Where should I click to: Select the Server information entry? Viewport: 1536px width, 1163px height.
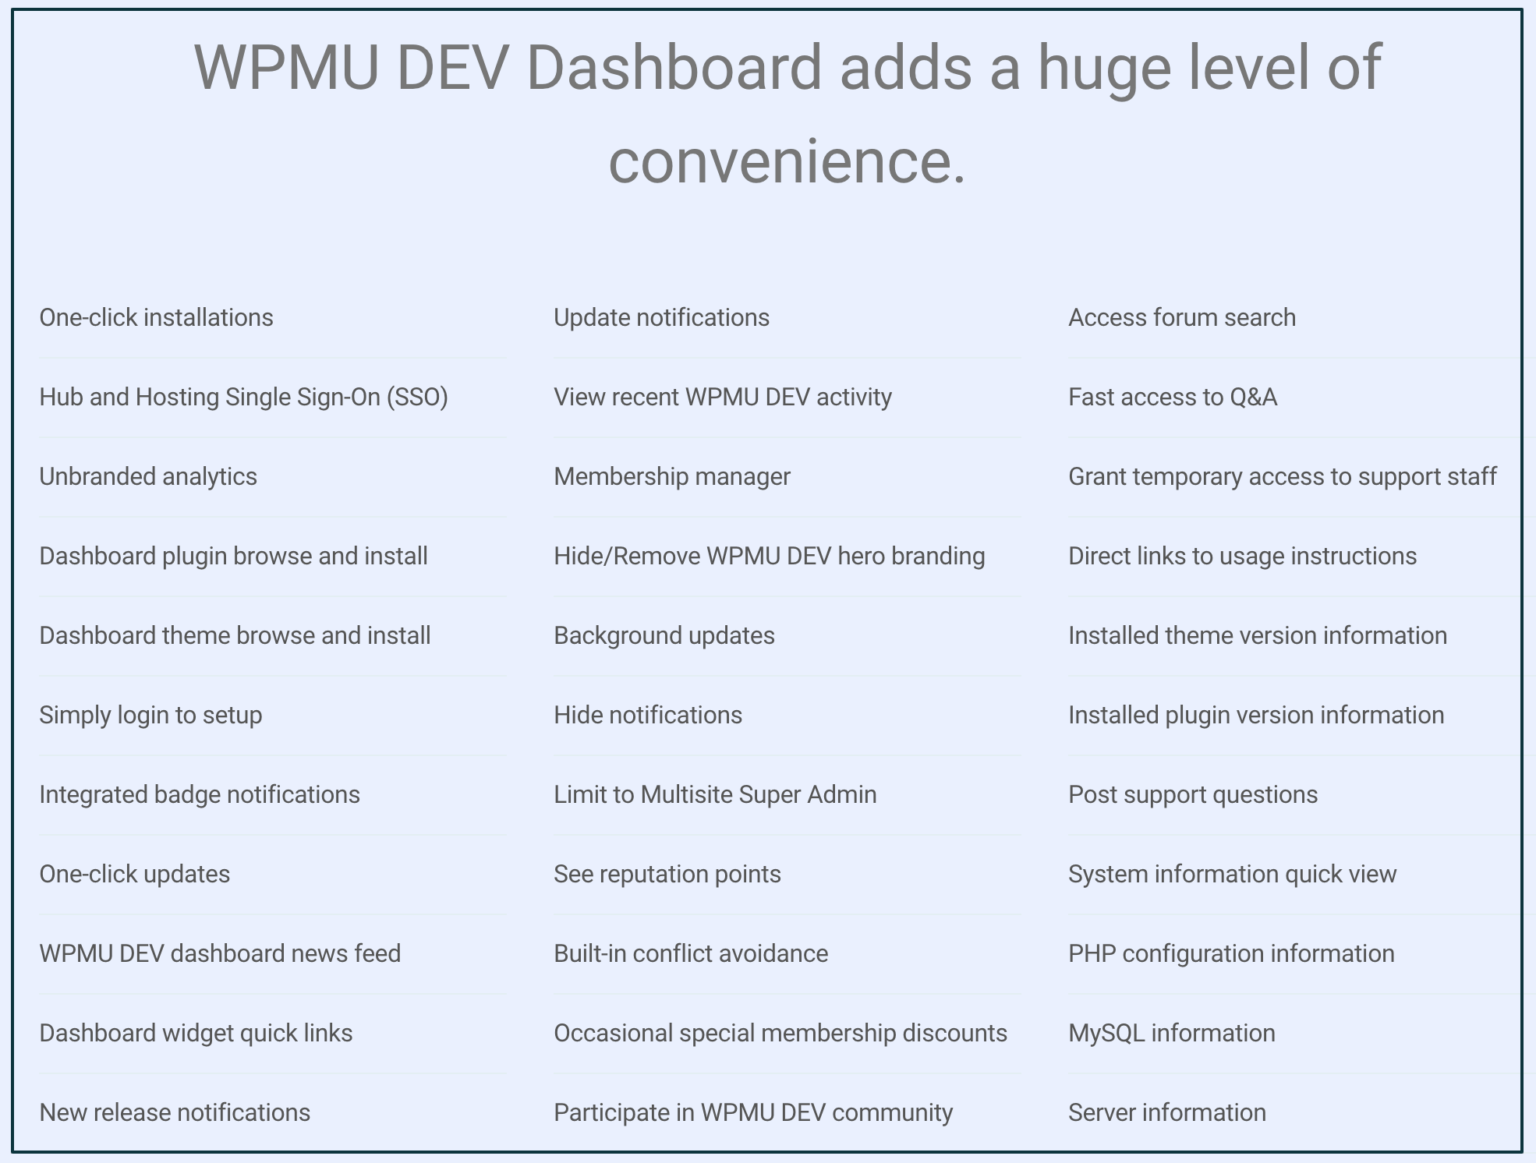(x=1166, y=1112)
